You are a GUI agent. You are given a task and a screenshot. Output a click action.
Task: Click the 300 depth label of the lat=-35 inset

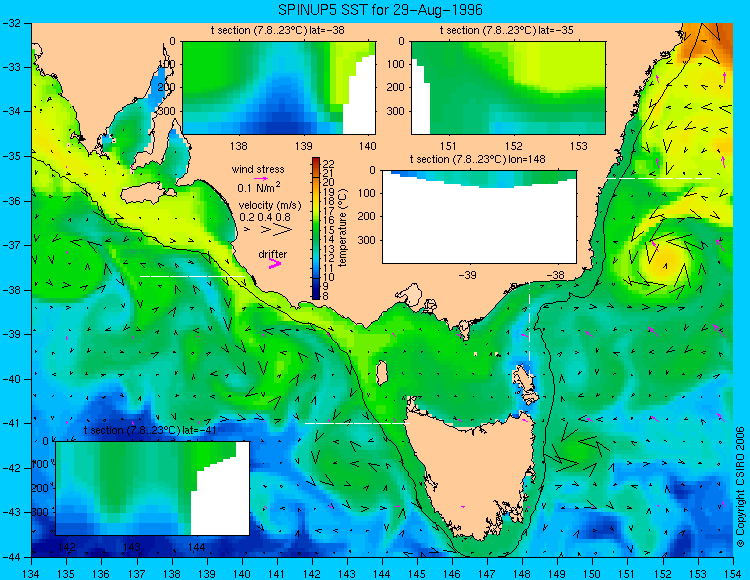397,111
